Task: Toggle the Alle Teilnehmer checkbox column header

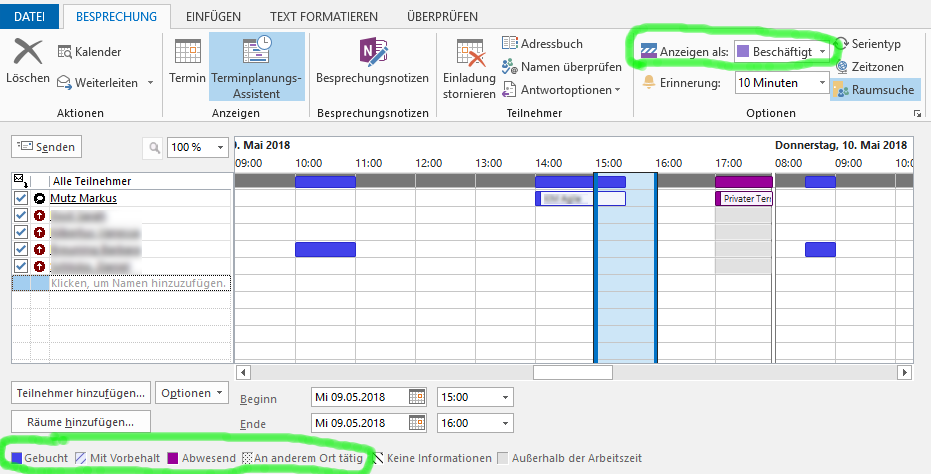Action: coord(21,181)
